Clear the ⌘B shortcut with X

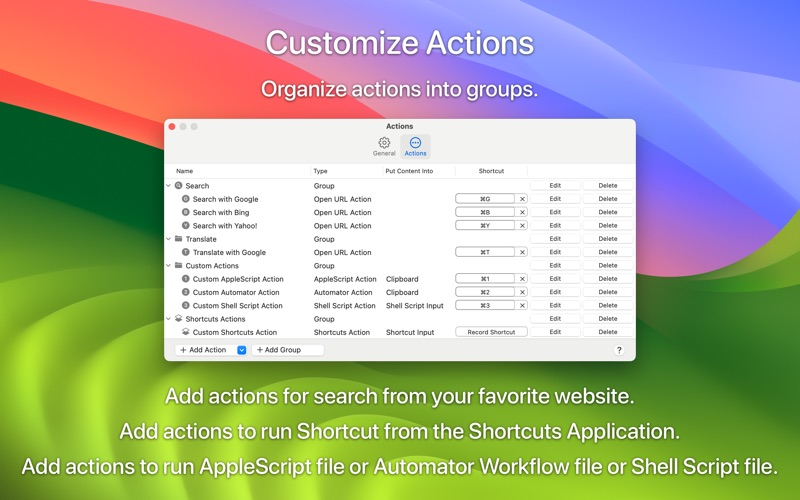tap(522, 212)
